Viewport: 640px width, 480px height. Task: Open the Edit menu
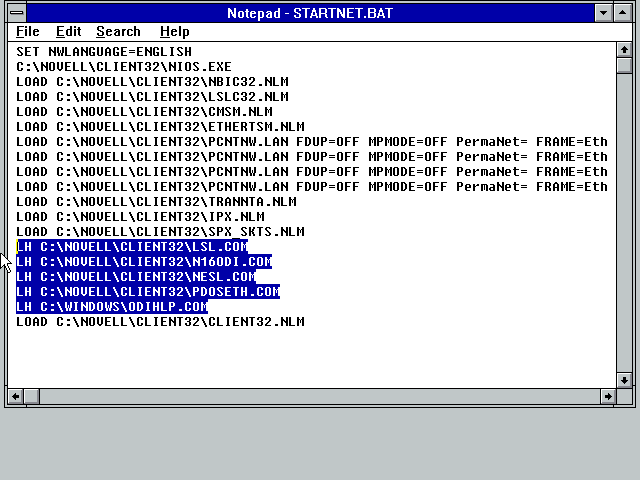[x=69, y=31]
